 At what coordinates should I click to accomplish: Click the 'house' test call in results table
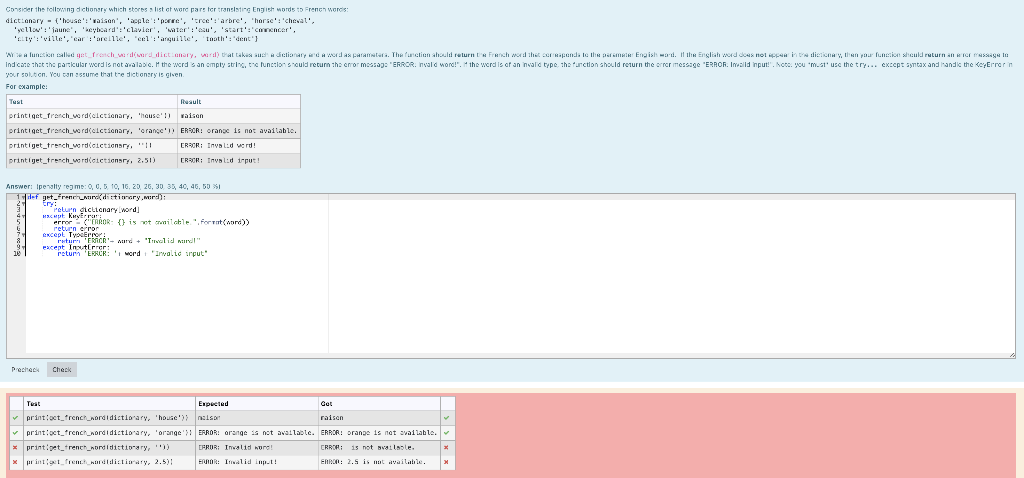tap(107, 417)
